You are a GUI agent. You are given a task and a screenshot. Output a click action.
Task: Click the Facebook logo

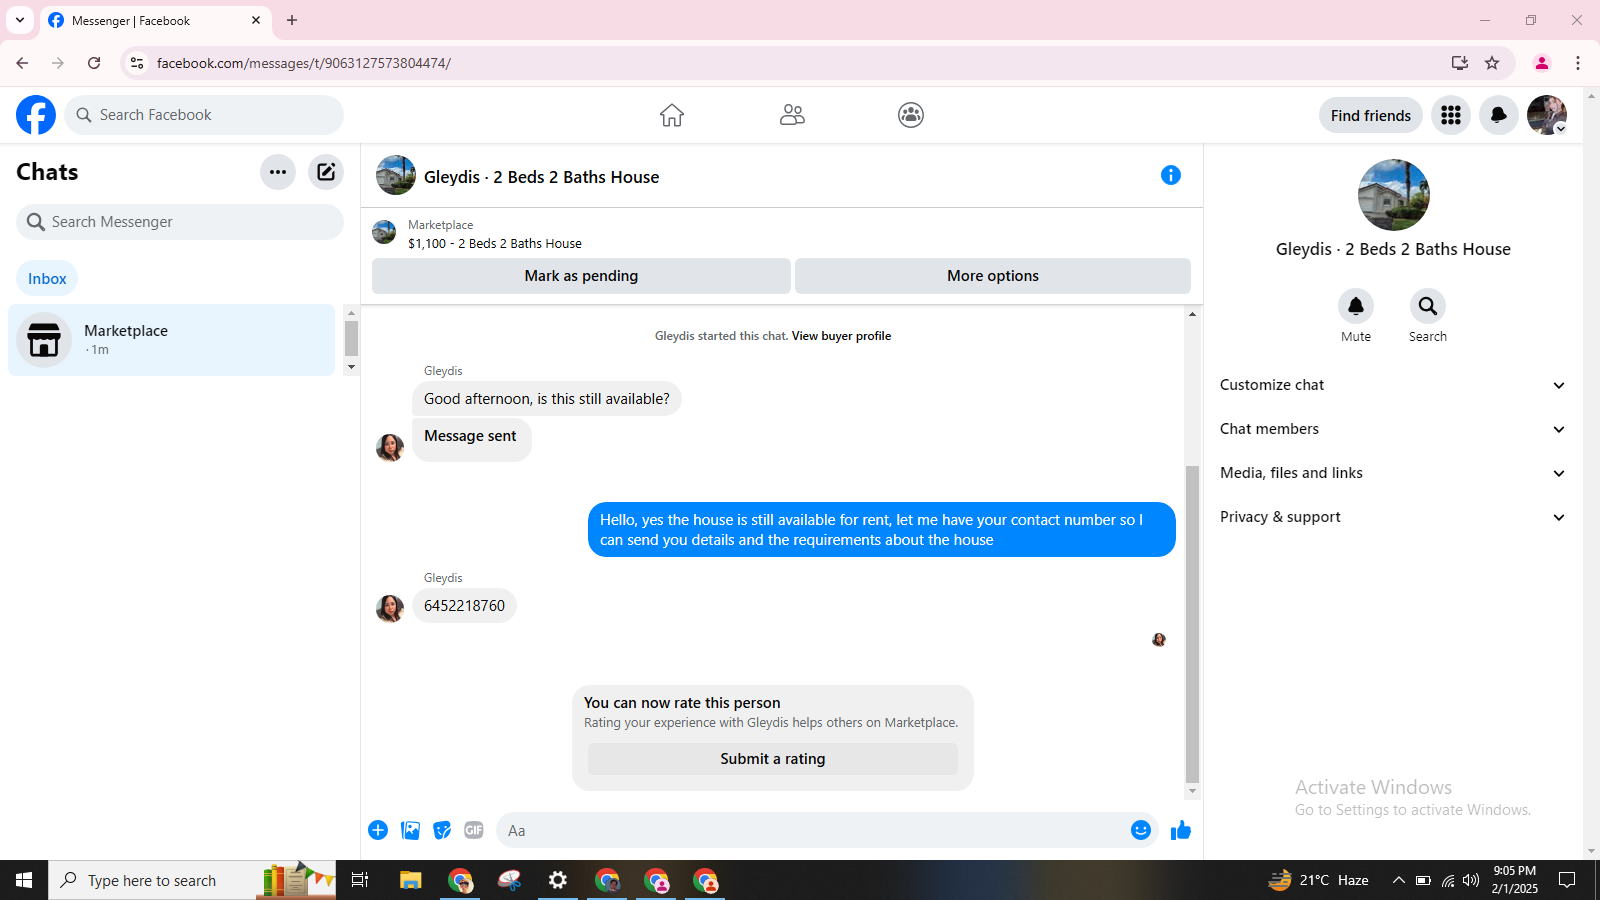[x=36, y=115]
